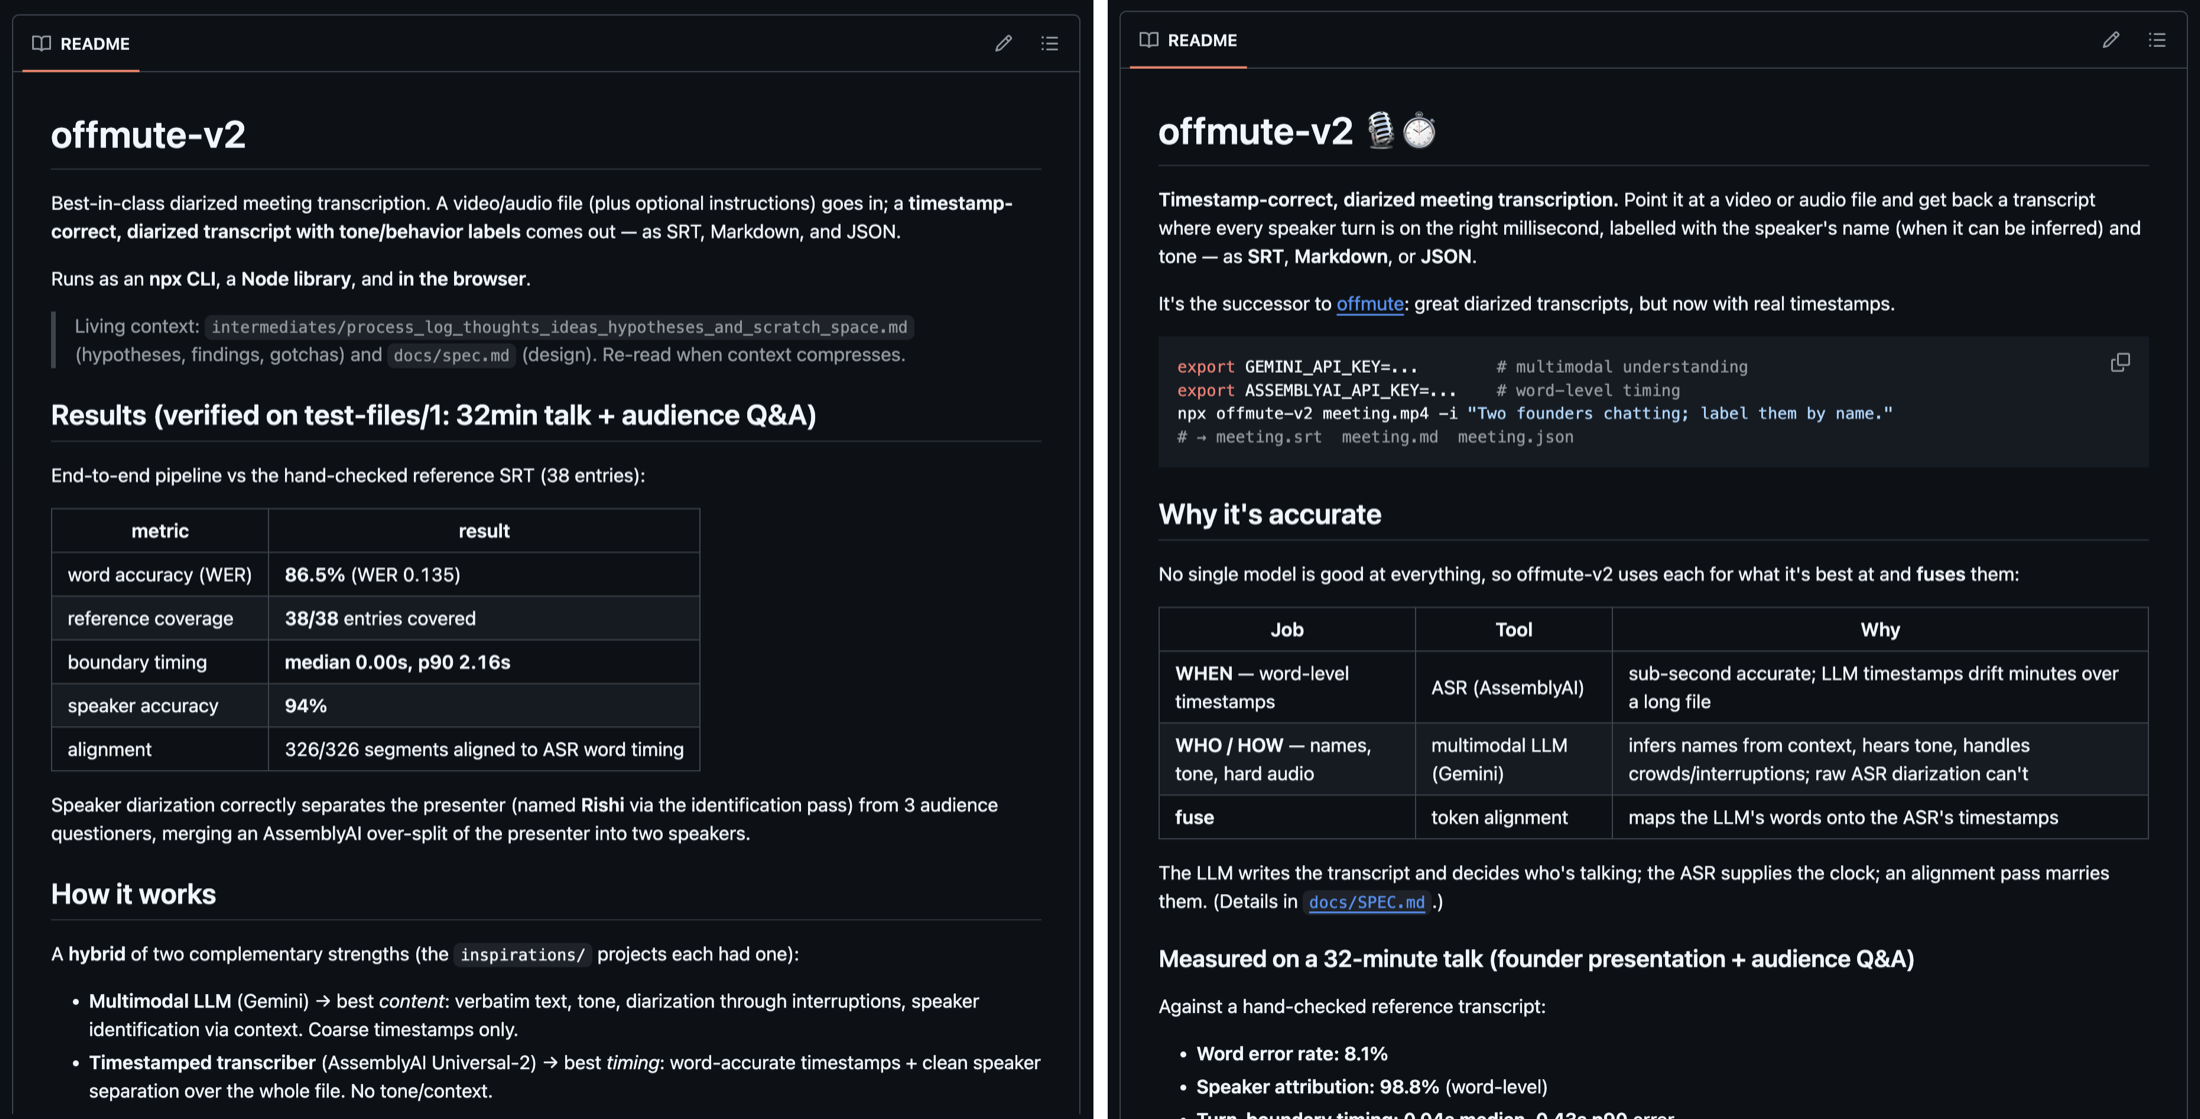Image resolution: width=2200 pixels, height=1119 pixels.
Task: Click the 'word accuracy (WER)' cell
Action: pos(160,575)
